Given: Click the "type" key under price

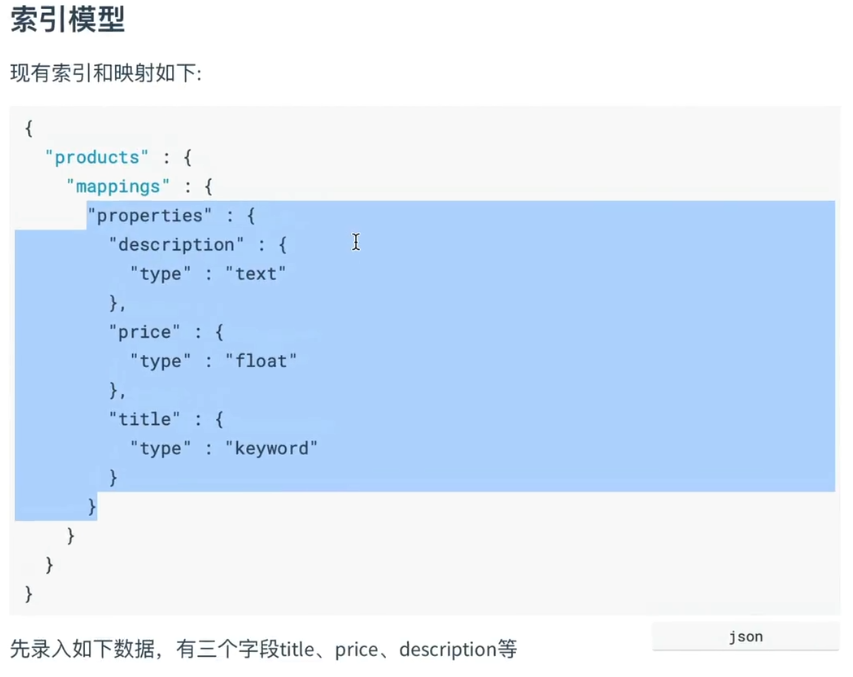Looking at the screenshot, I should pyautogui.click(x=161, y=361).
